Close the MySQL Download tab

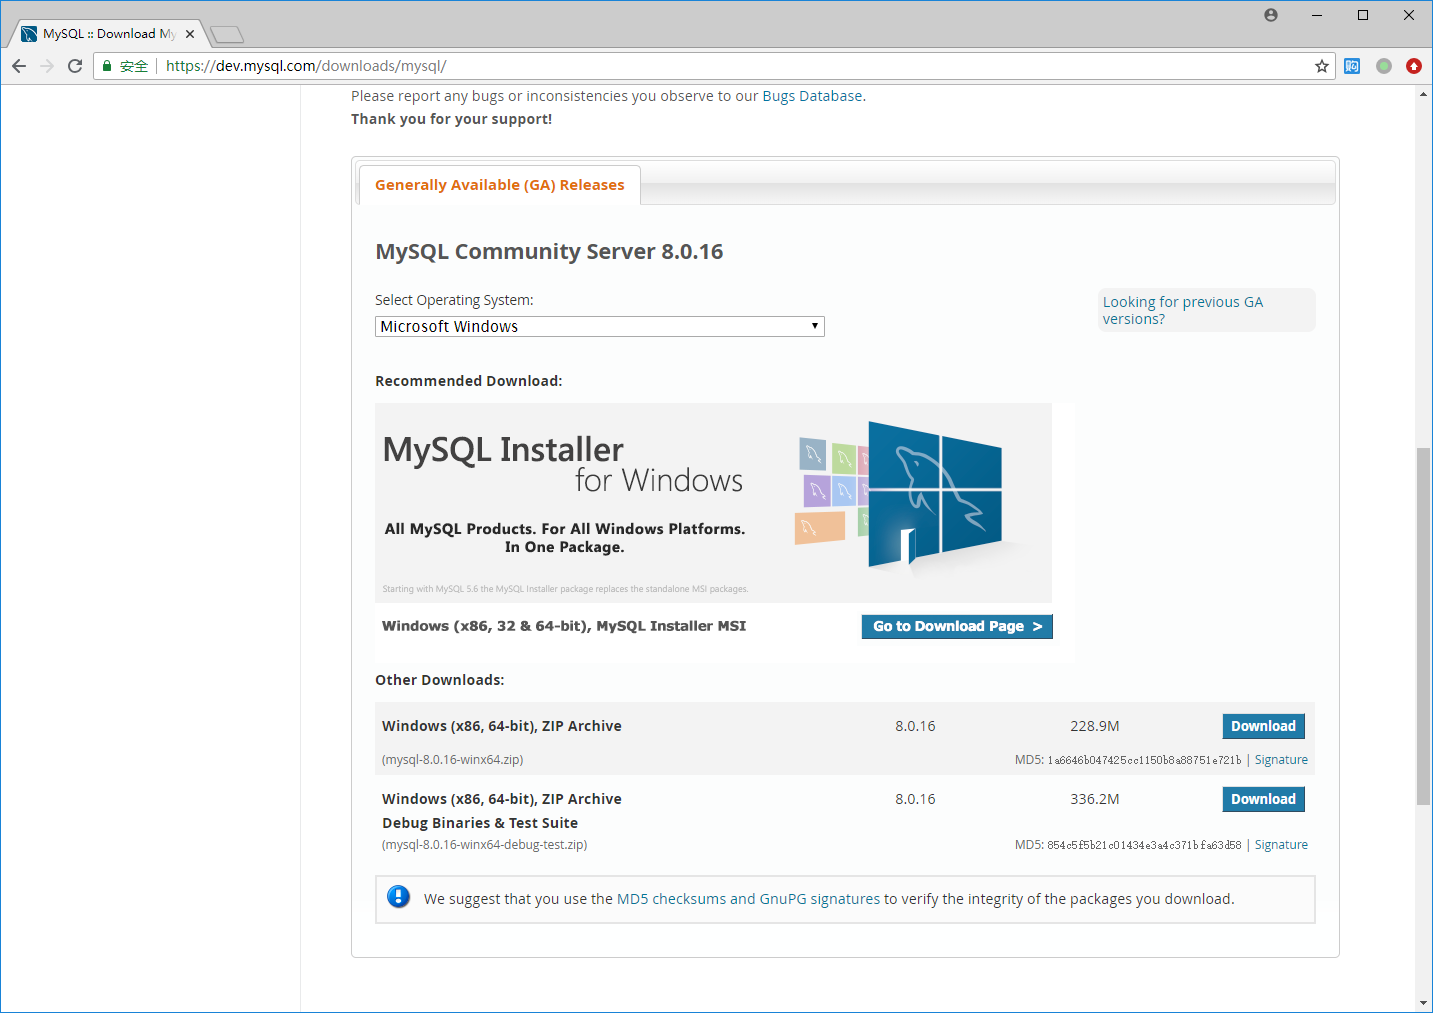(190, 34)
